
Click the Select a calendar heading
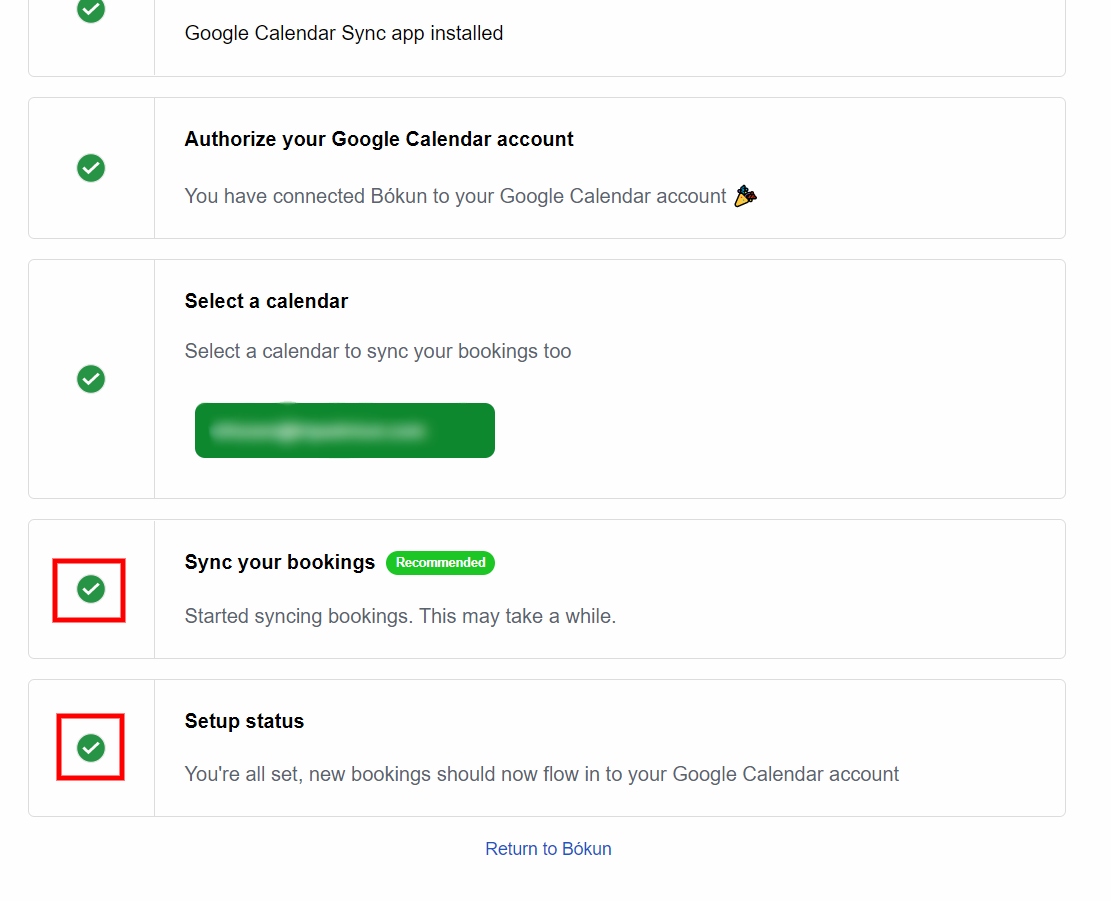pyautogui.click(x=266, y=301)
